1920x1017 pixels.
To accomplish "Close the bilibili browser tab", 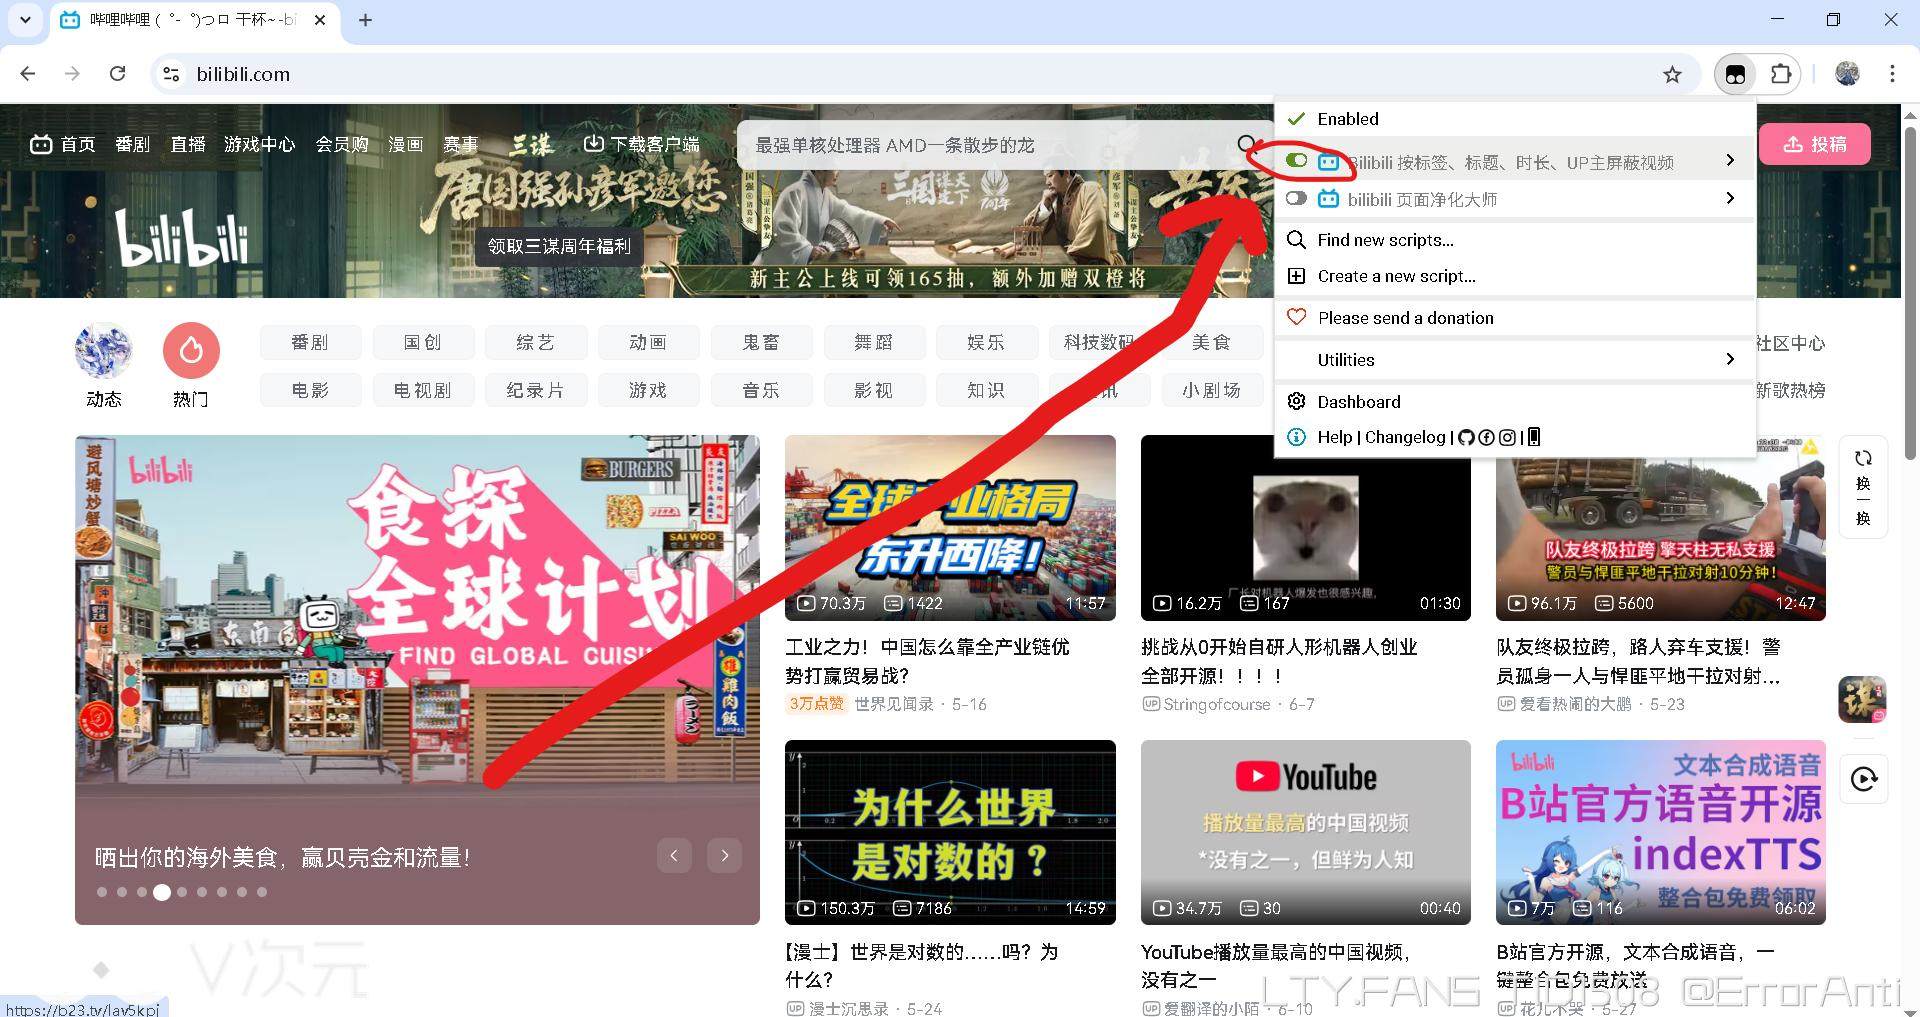I will click(320, 20).
